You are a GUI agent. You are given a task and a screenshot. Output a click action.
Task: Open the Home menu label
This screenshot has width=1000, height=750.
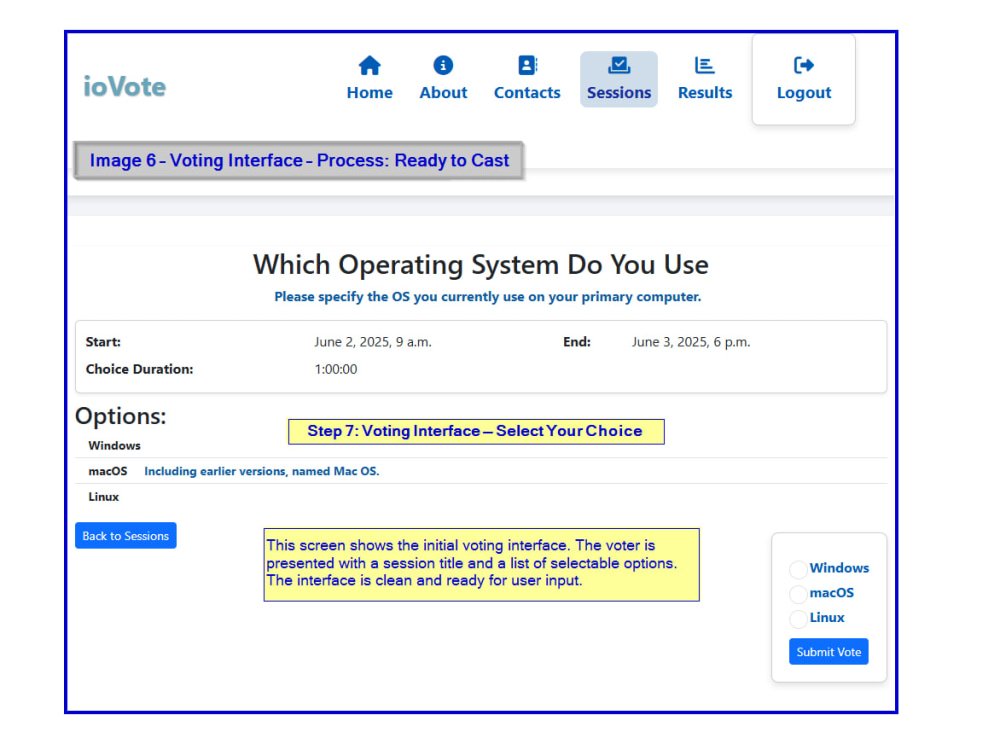click(369, 93)
